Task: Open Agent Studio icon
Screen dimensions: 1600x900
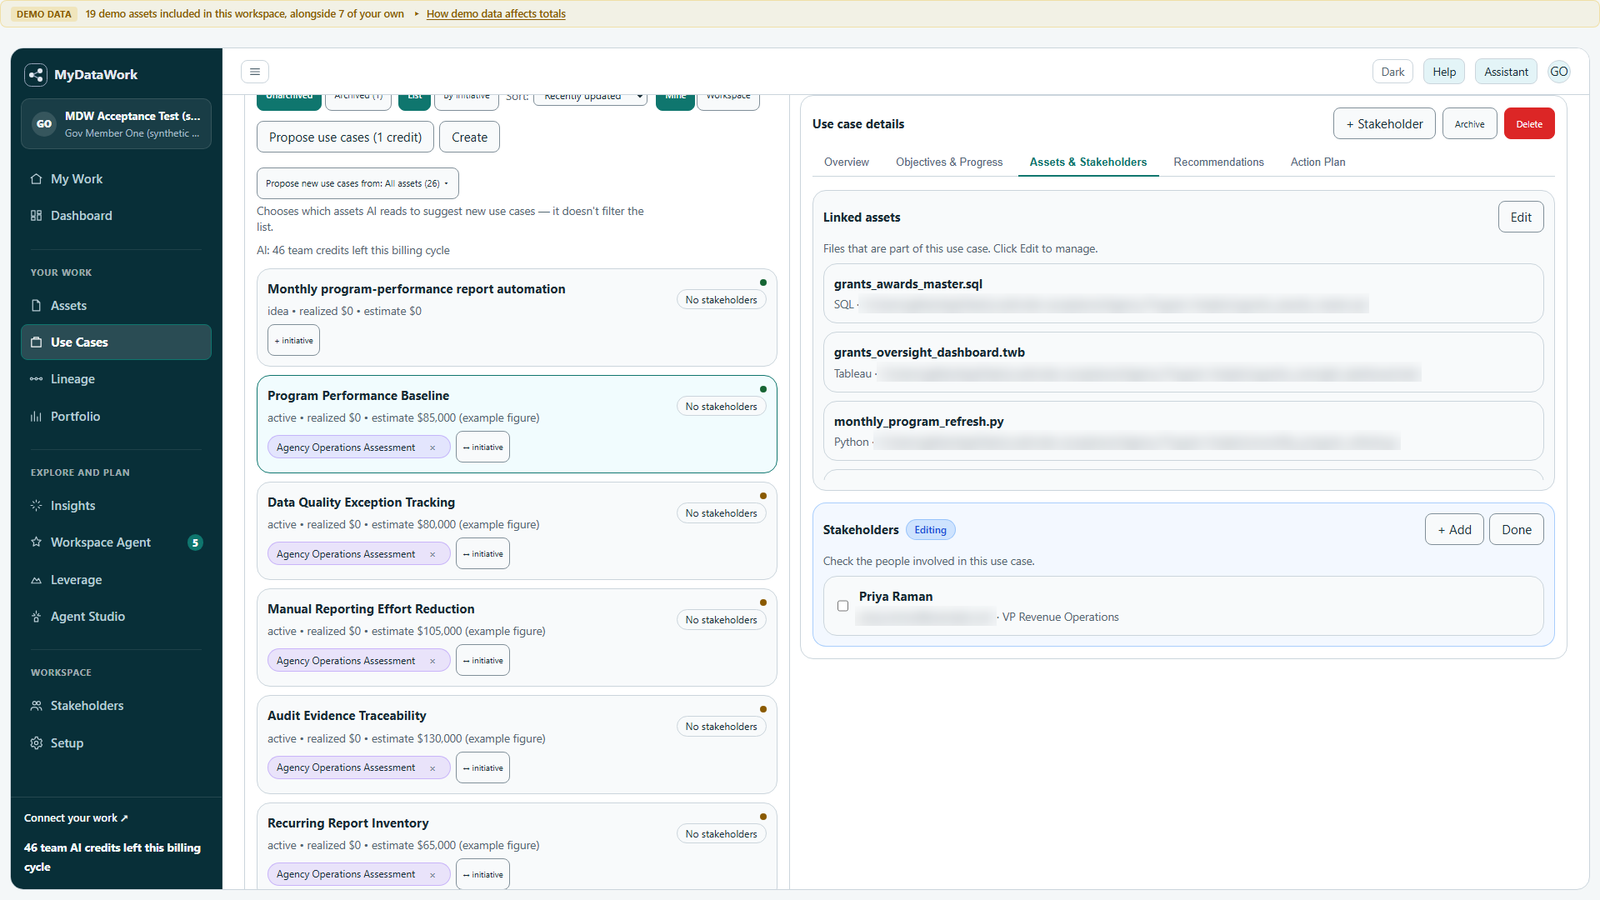Action: point(36,617)
